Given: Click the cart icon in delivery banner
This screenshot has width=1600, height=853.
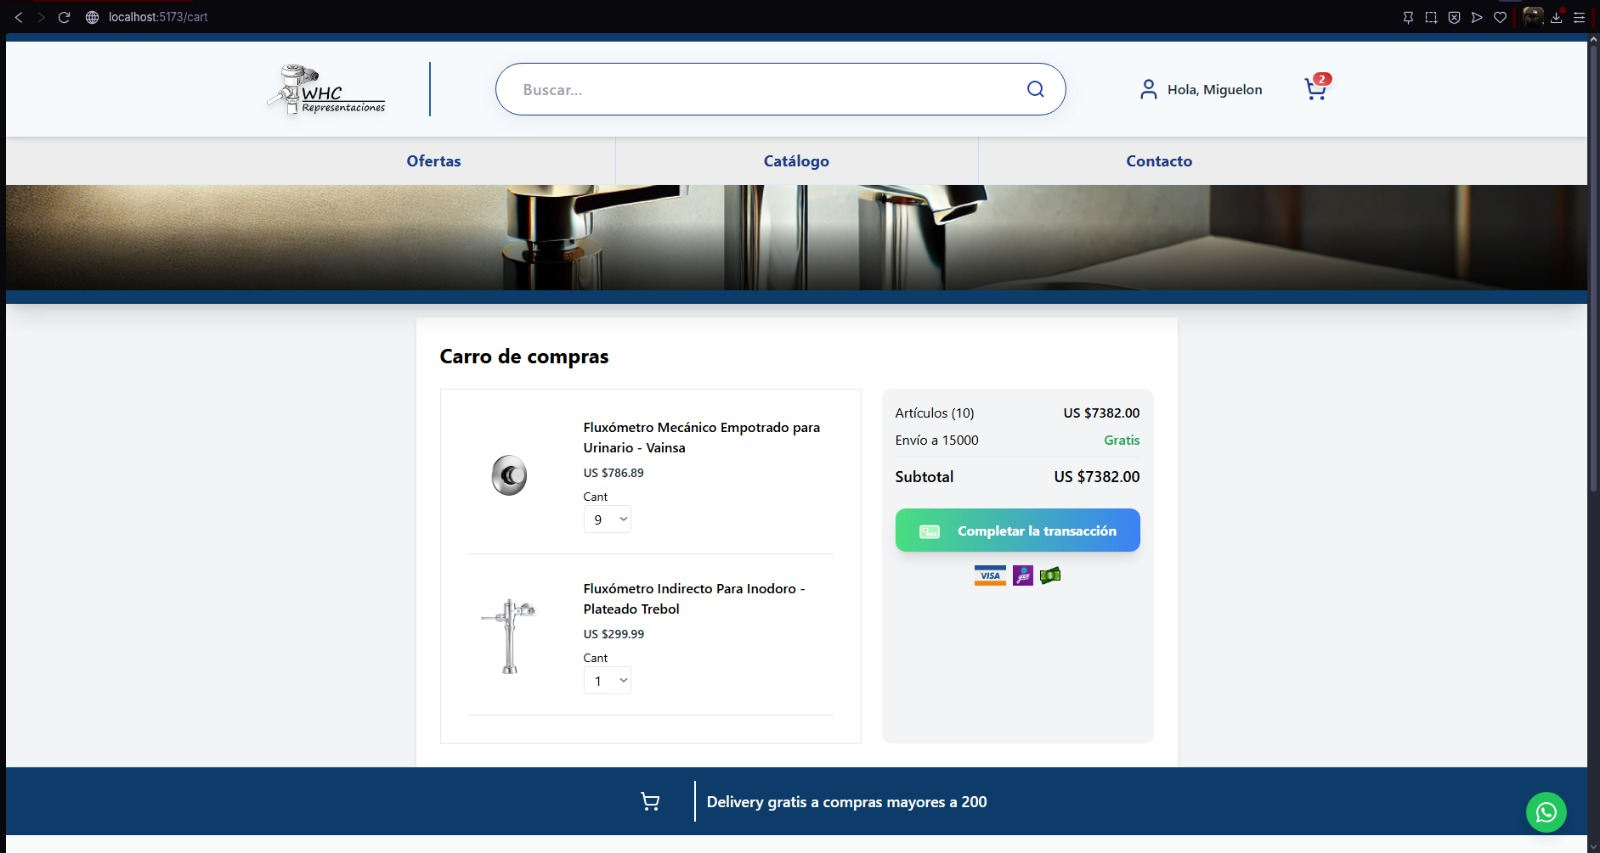Looking at the screenshot, I should pos(650,801).
